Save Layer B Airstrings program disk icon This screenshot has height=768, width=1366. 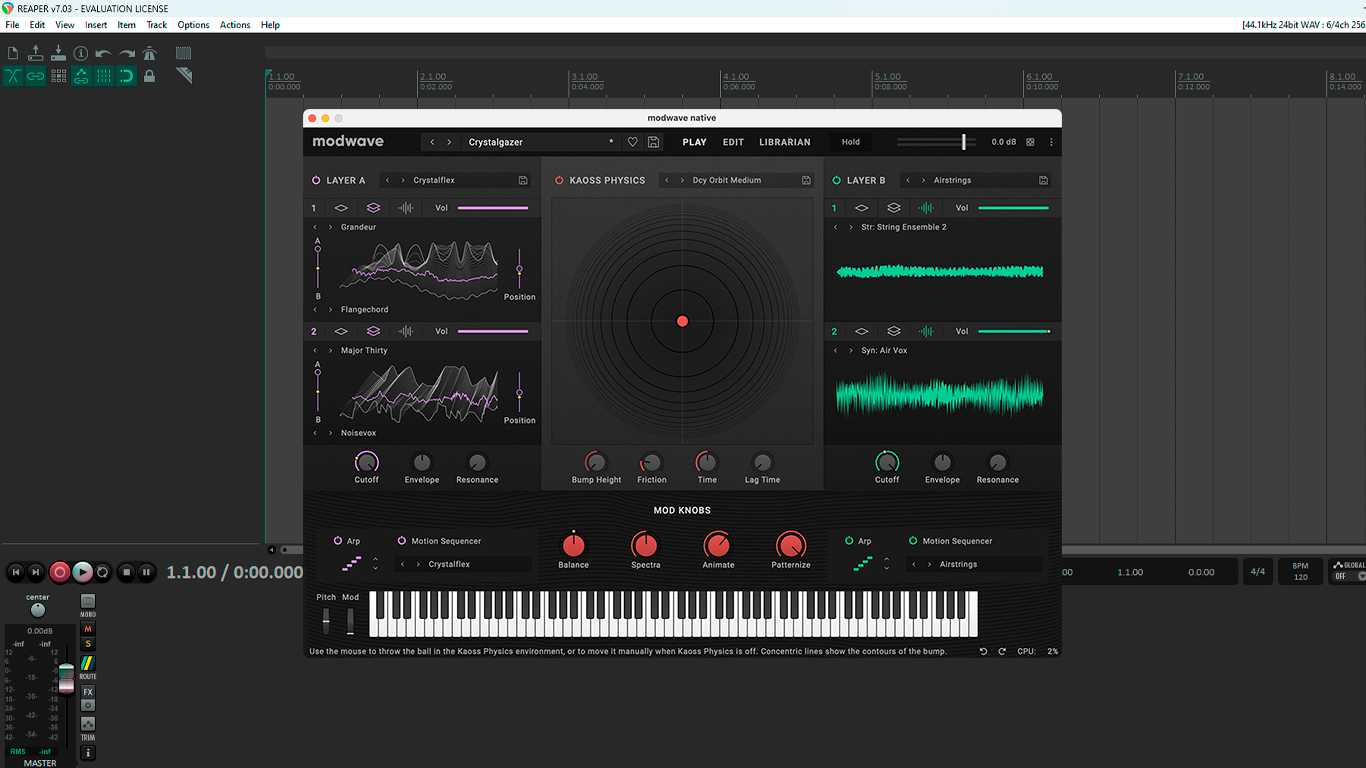[x=1043, y=180]
